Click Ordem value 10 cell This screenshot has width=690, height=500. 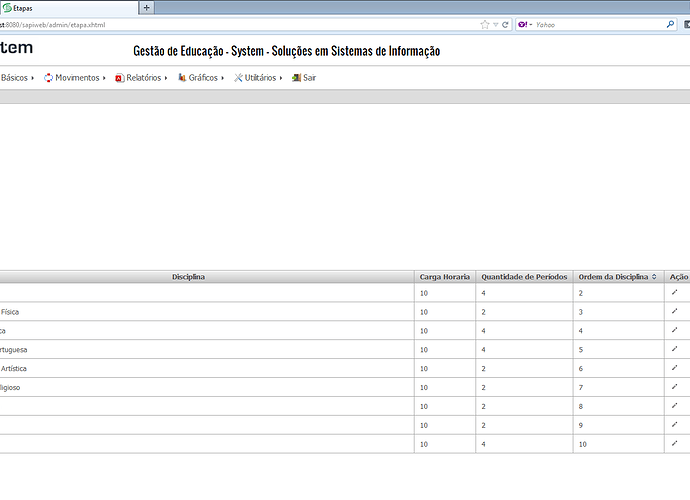tap(618, 444)
